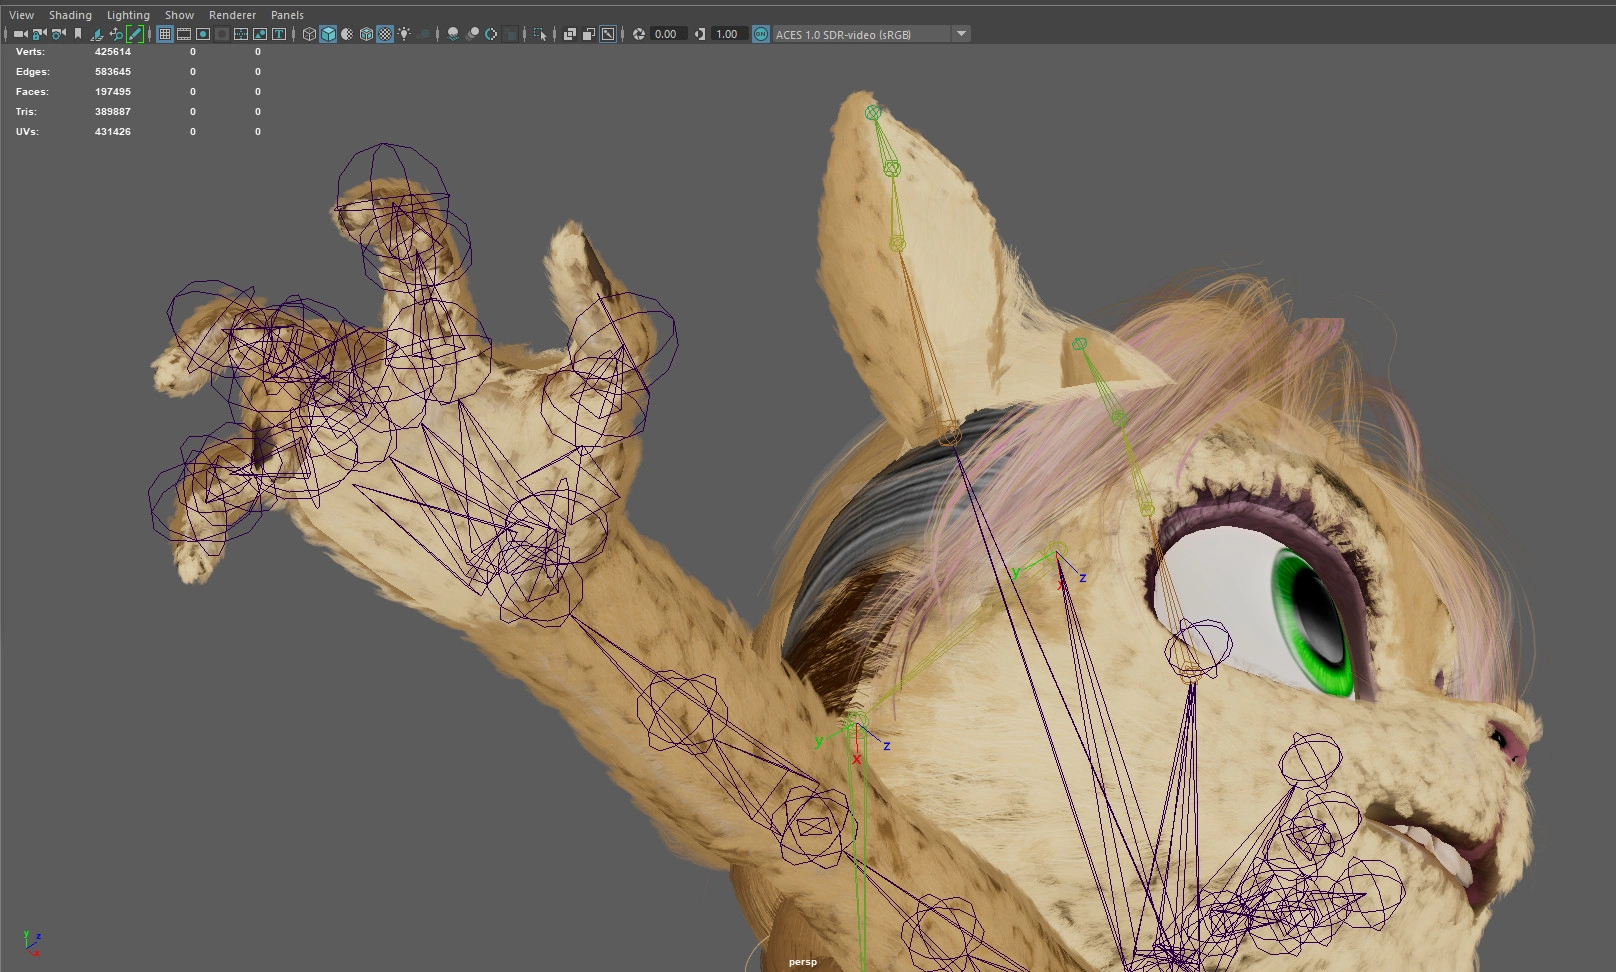This screenshot has height=972, width=1616.
Task: Open the Panels menu
Action: pyautogui.click(x=287, y=15)
